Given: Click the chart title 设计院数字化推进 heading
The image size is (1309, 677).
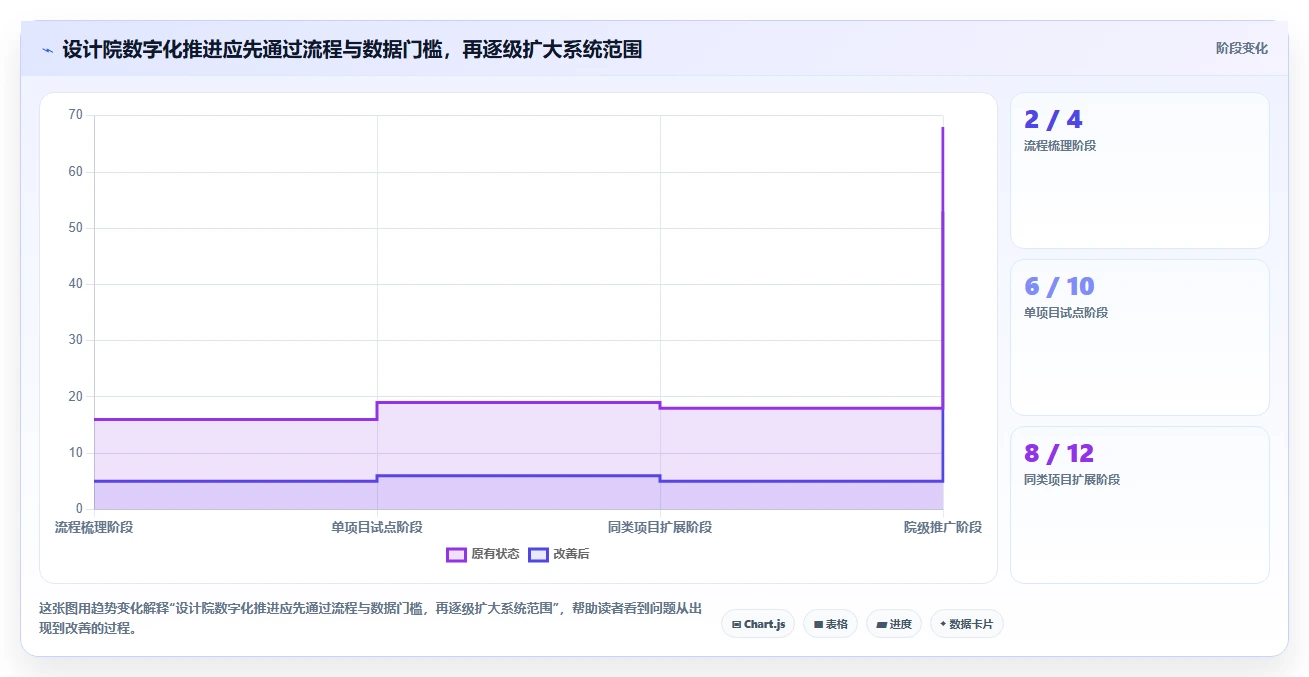Looking at the screenshot, I should point(352,49).
